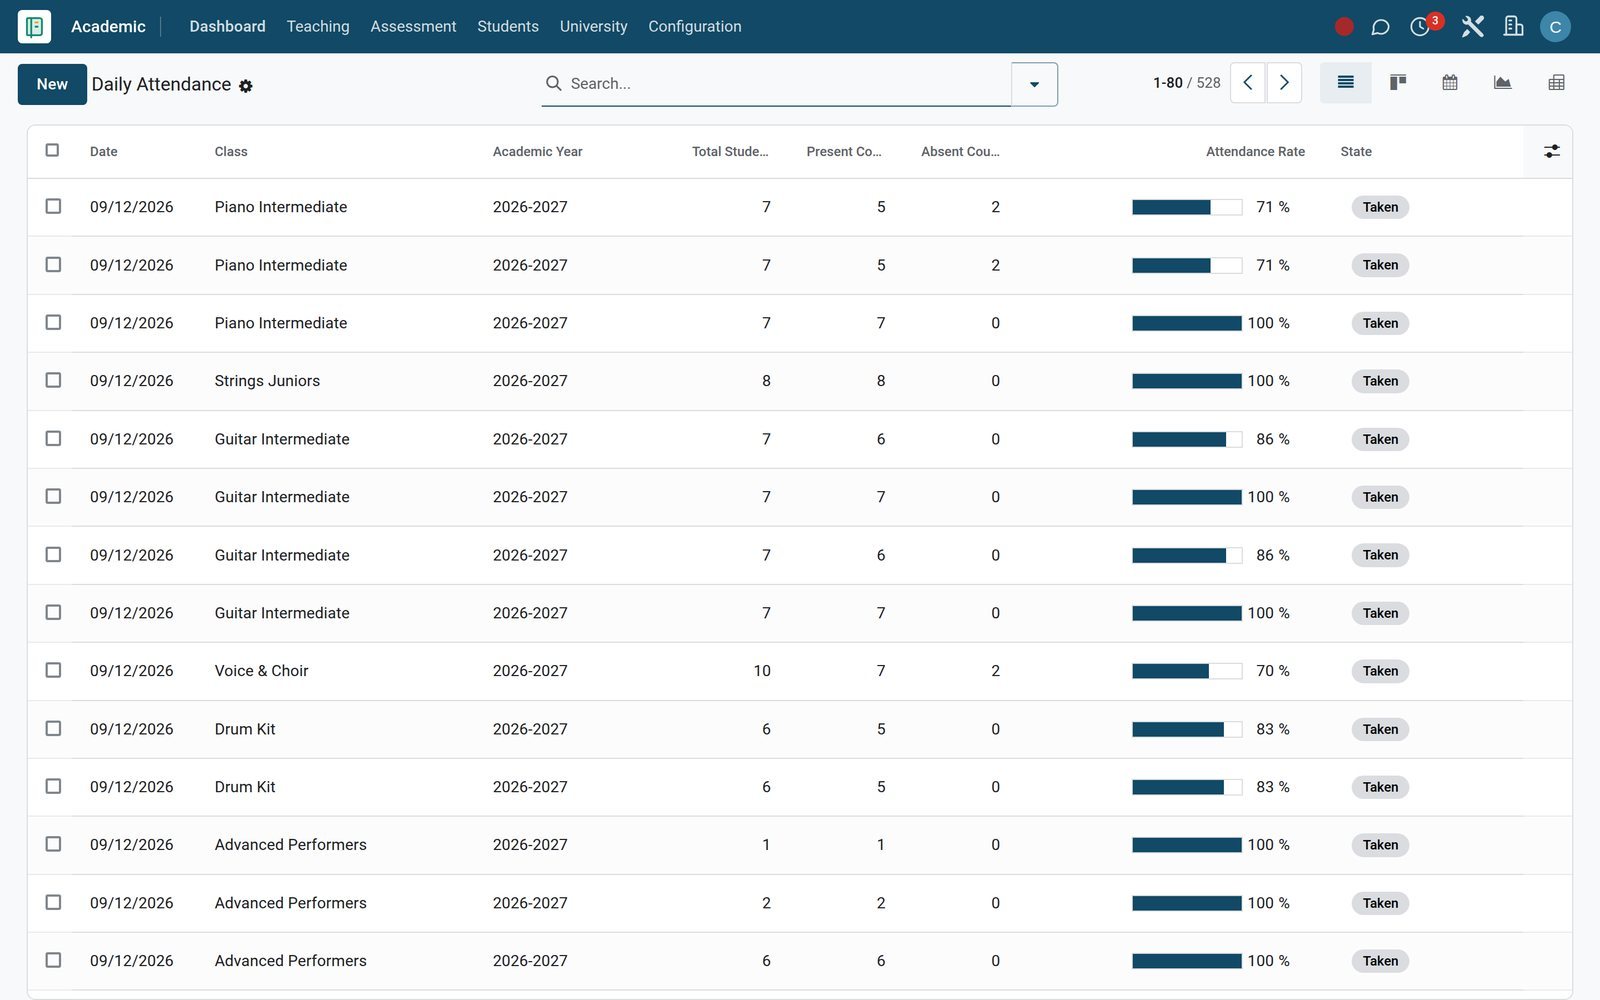Open the Voice & Choir record
The height and width of the screenshot is (1000, 1600).
[x=261, y=671]
